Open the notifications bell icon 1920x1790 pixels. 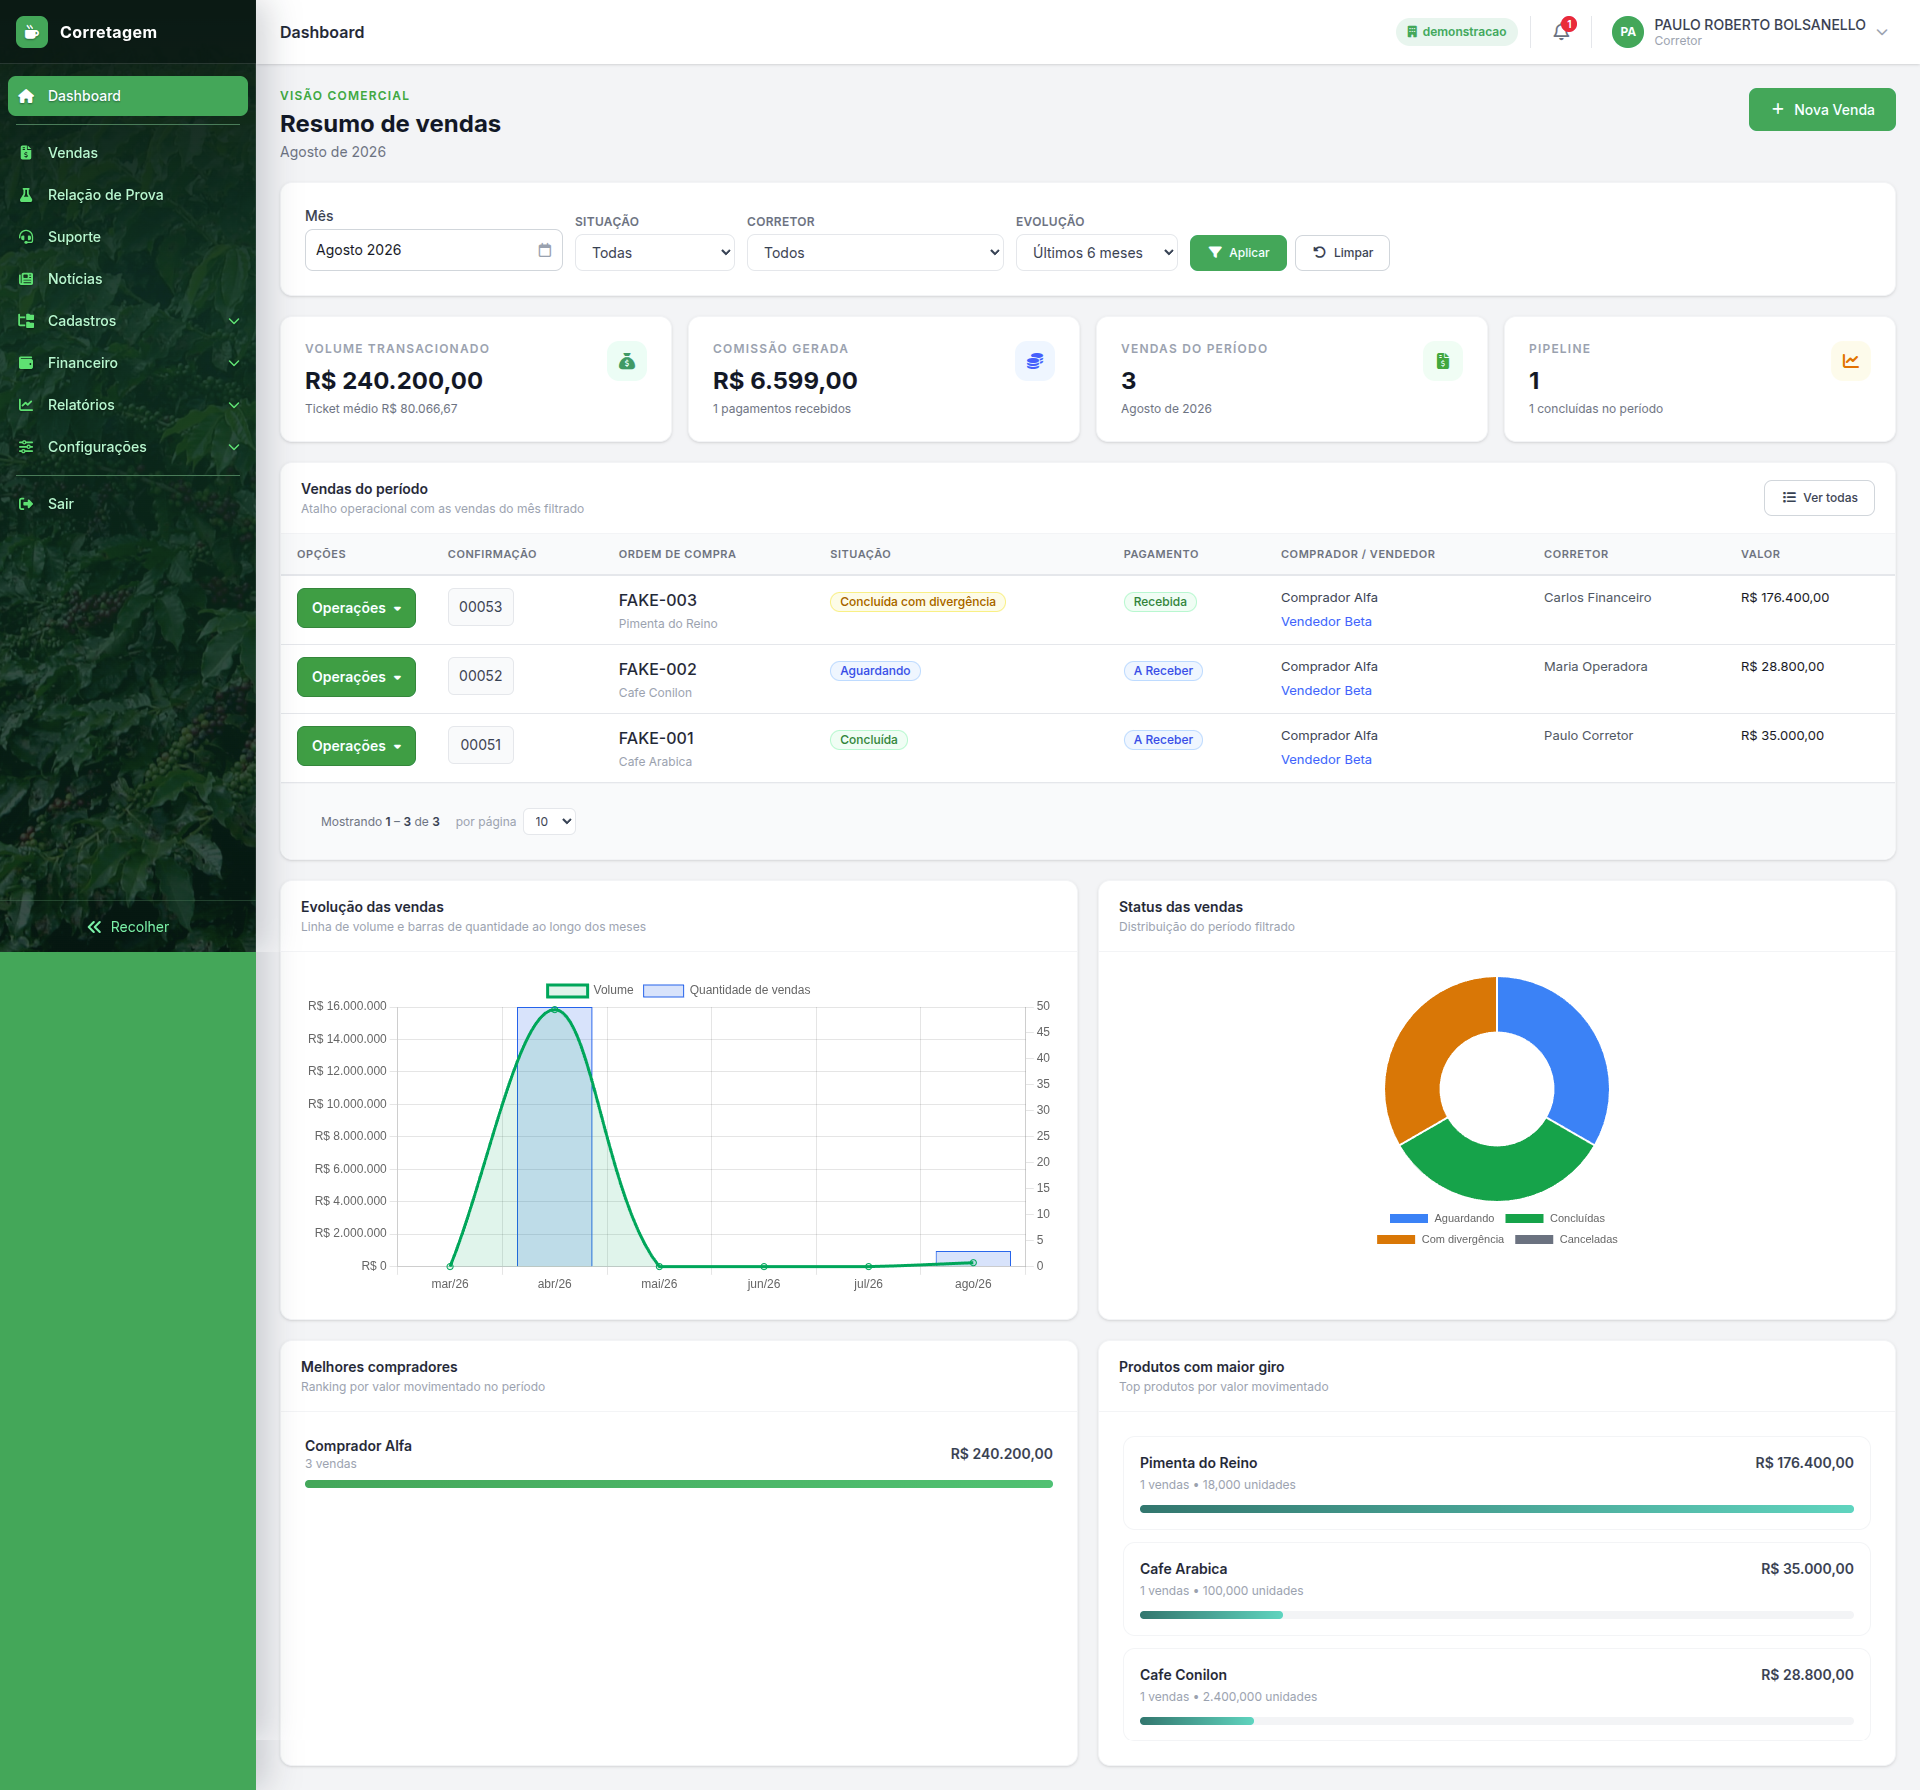click(x=1561, y=32)
